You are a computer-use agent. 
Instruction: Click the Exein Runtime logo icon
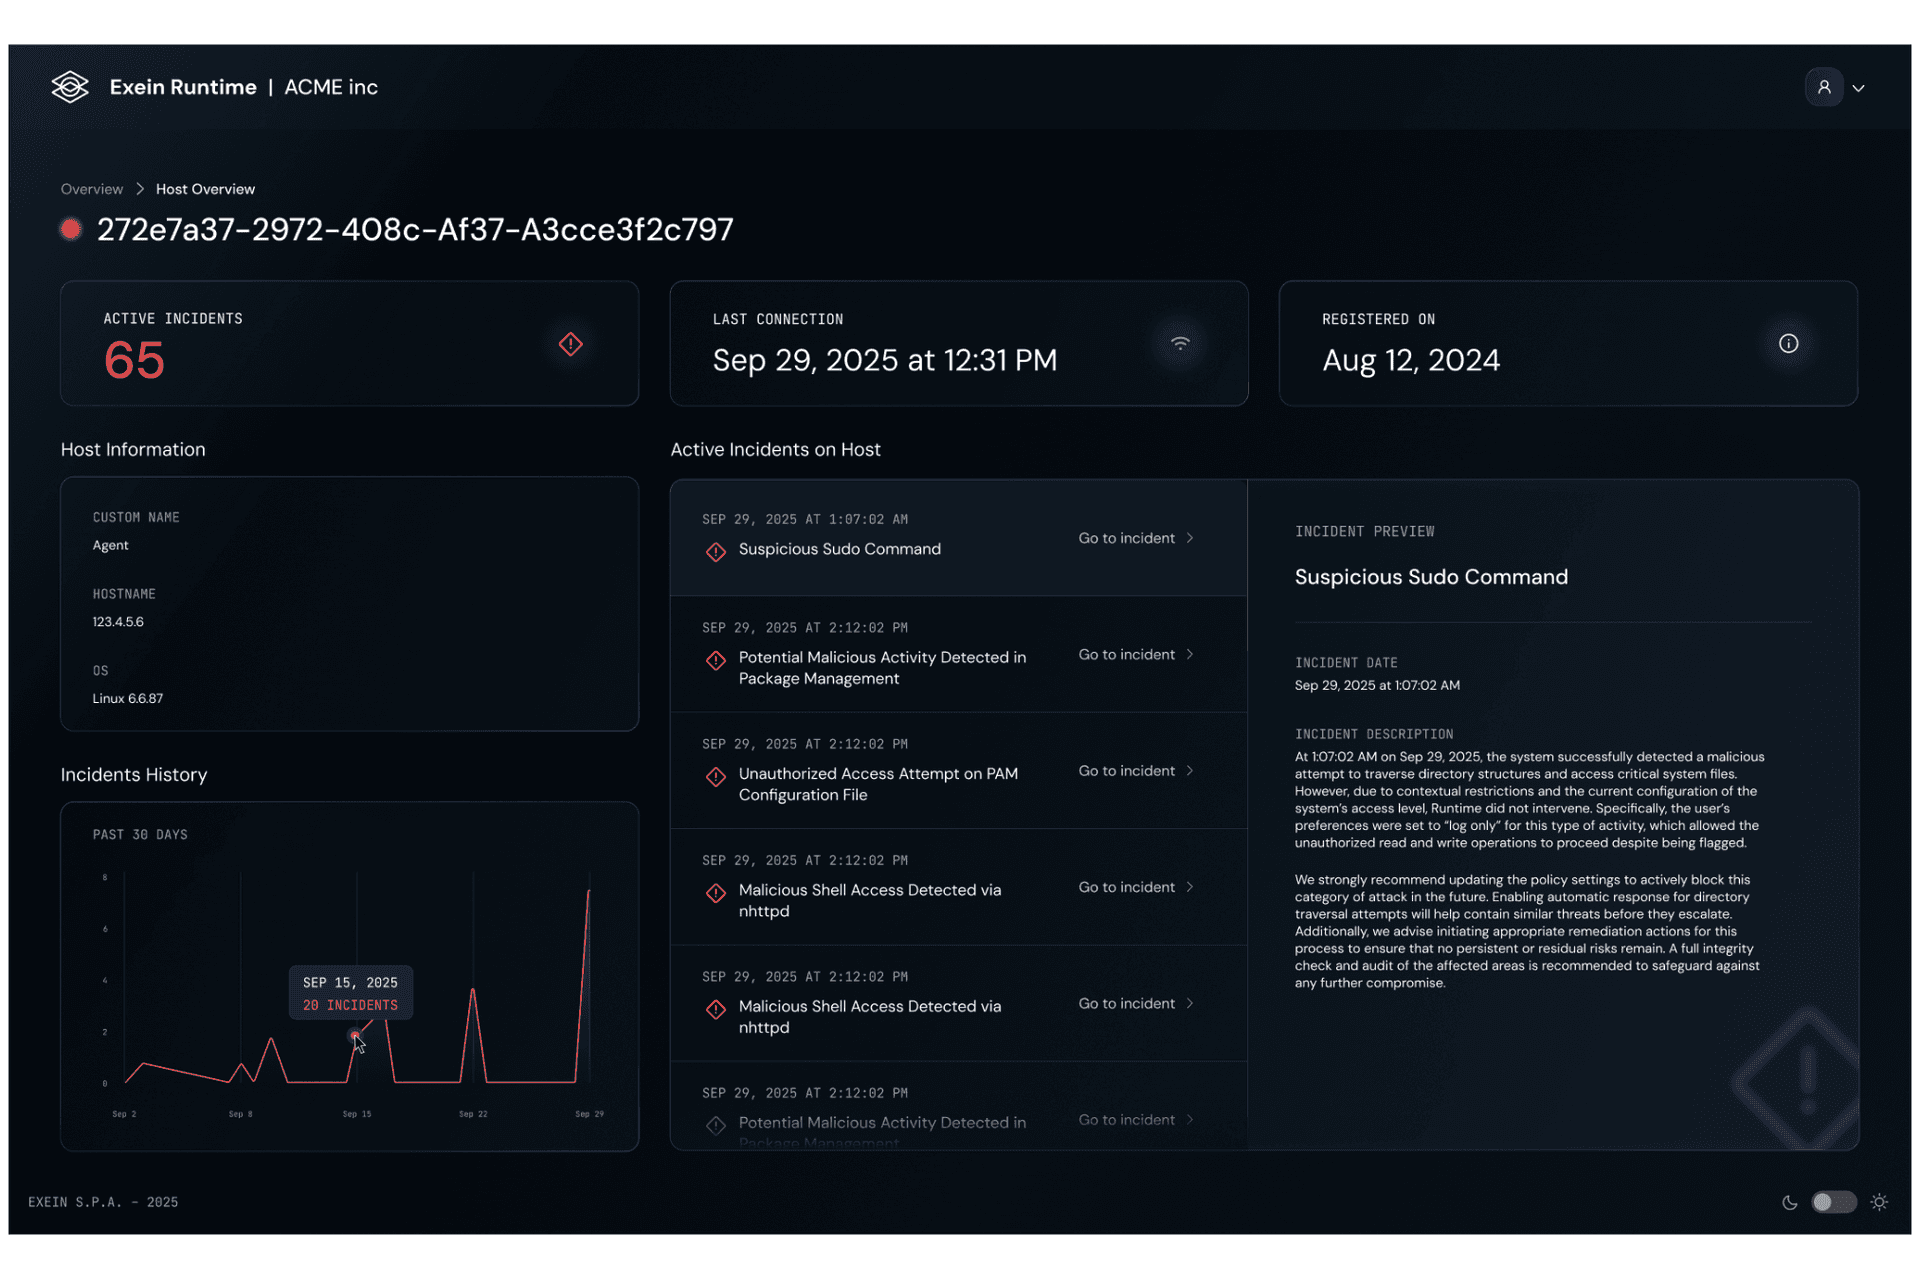(x=70, y=87)
